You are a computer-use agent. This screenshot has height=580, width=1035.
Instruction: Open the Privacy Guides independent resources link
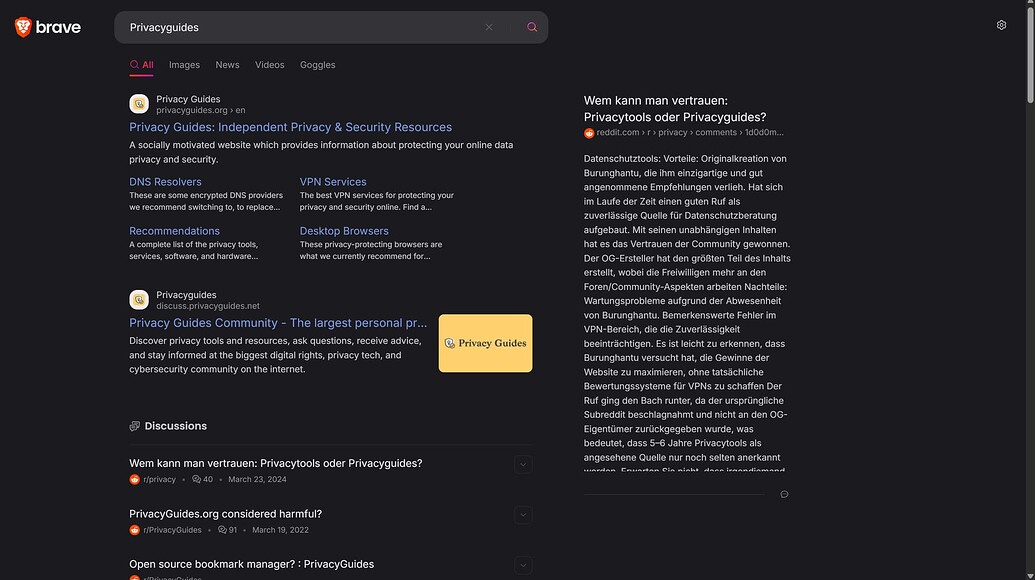[x=290, y=126]
